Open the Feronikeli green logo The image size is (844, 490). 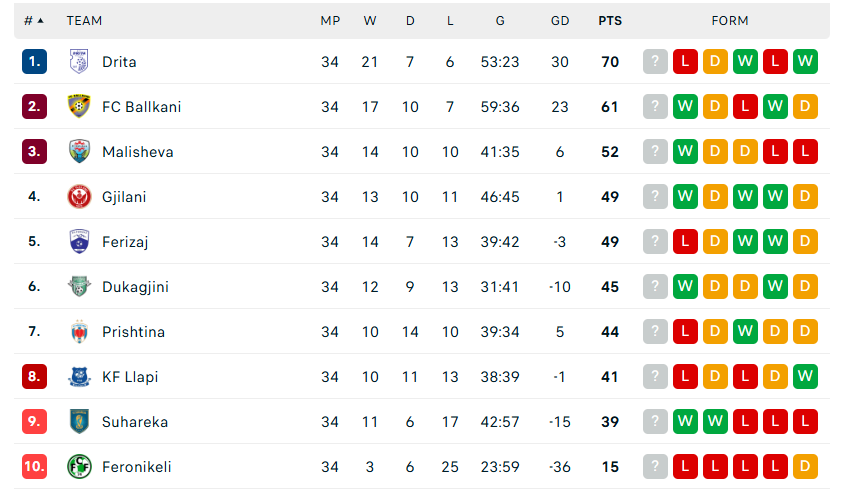(79, 467)
